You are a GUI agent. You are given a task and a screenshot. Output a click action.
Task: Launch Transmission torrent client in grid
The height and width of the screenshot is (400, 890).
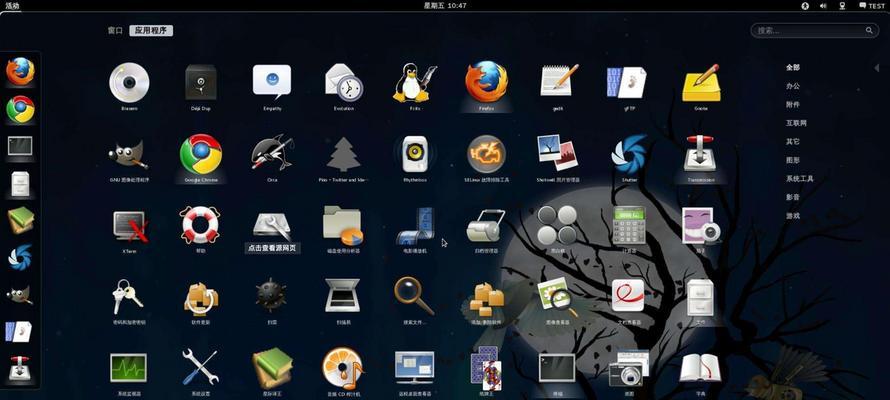coord(700,154)
